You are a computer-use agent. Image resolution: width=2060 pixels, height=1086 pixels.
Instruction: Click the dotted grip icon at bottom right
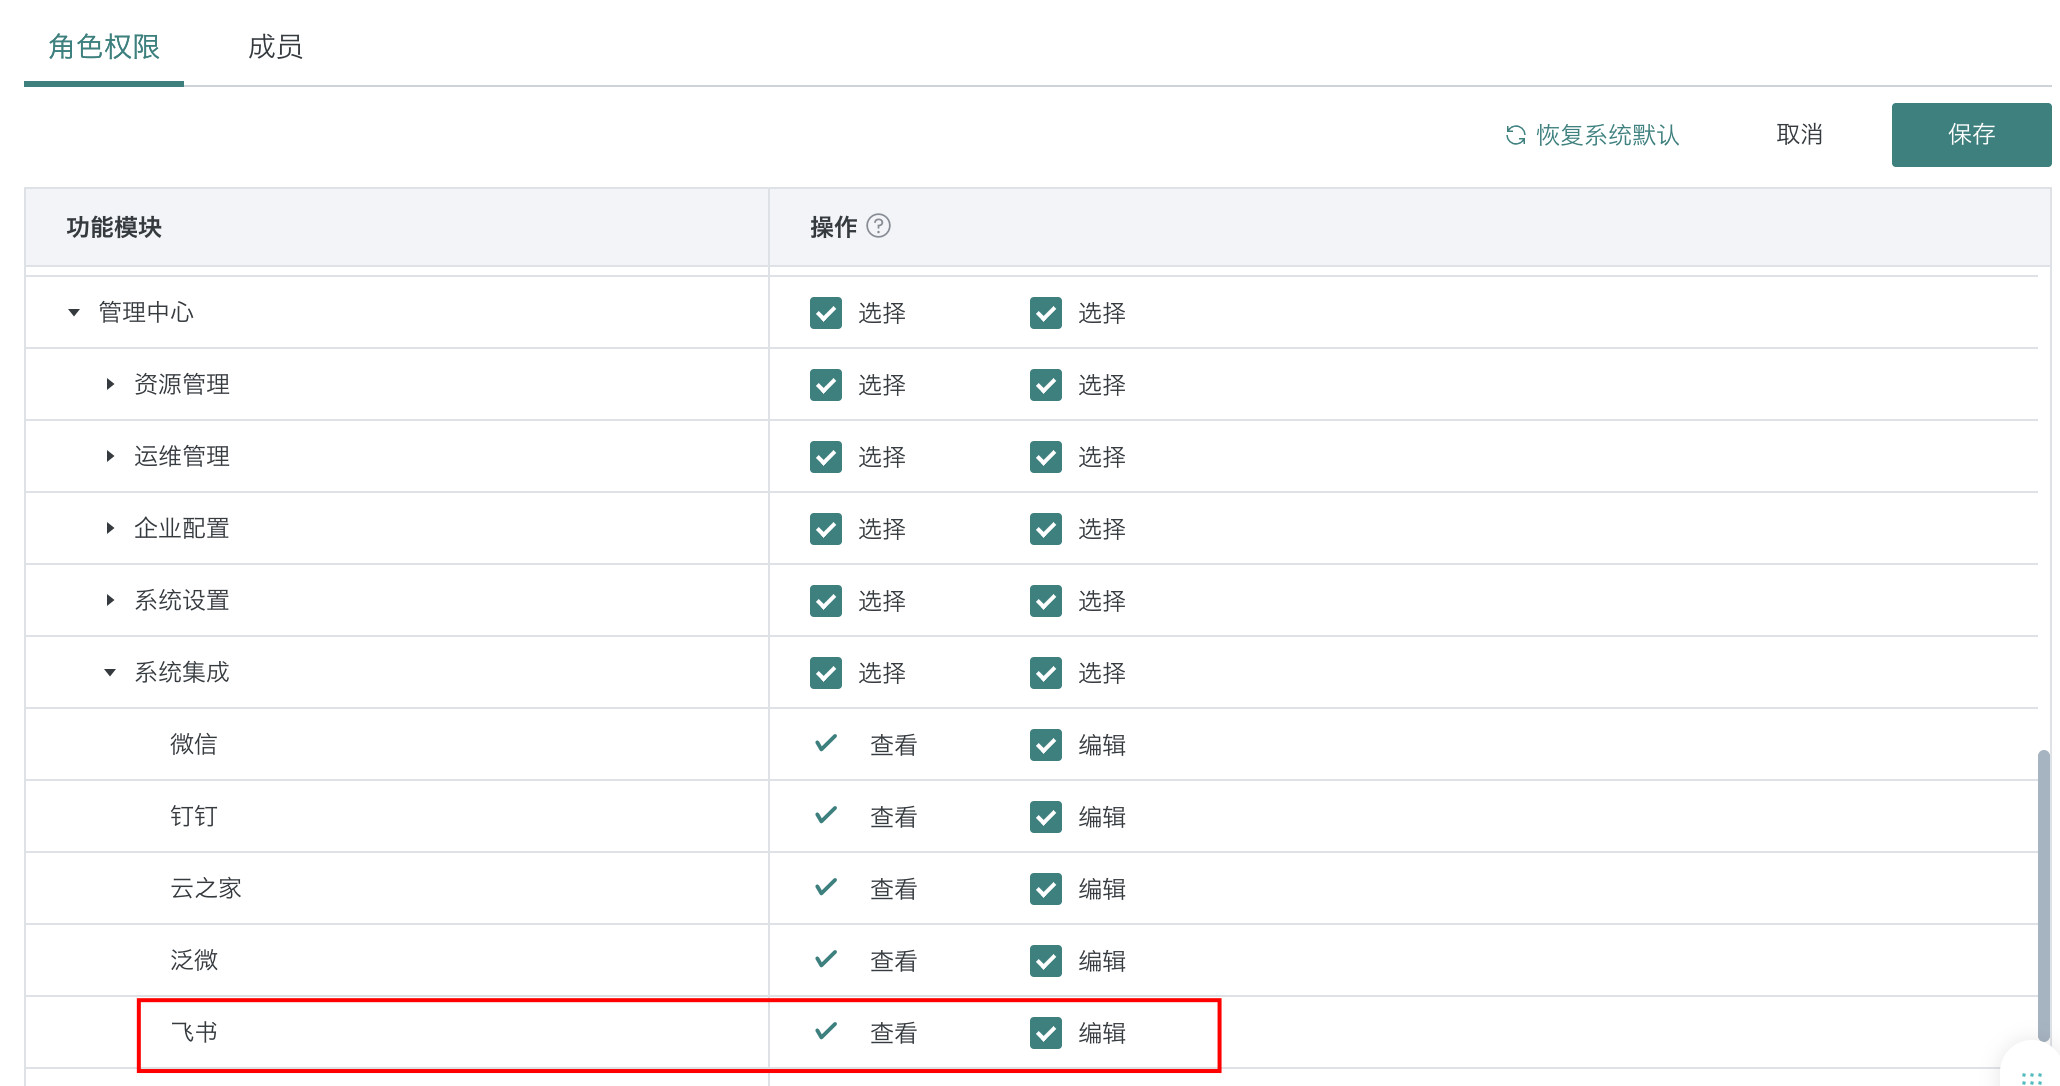[2031, 1077]
